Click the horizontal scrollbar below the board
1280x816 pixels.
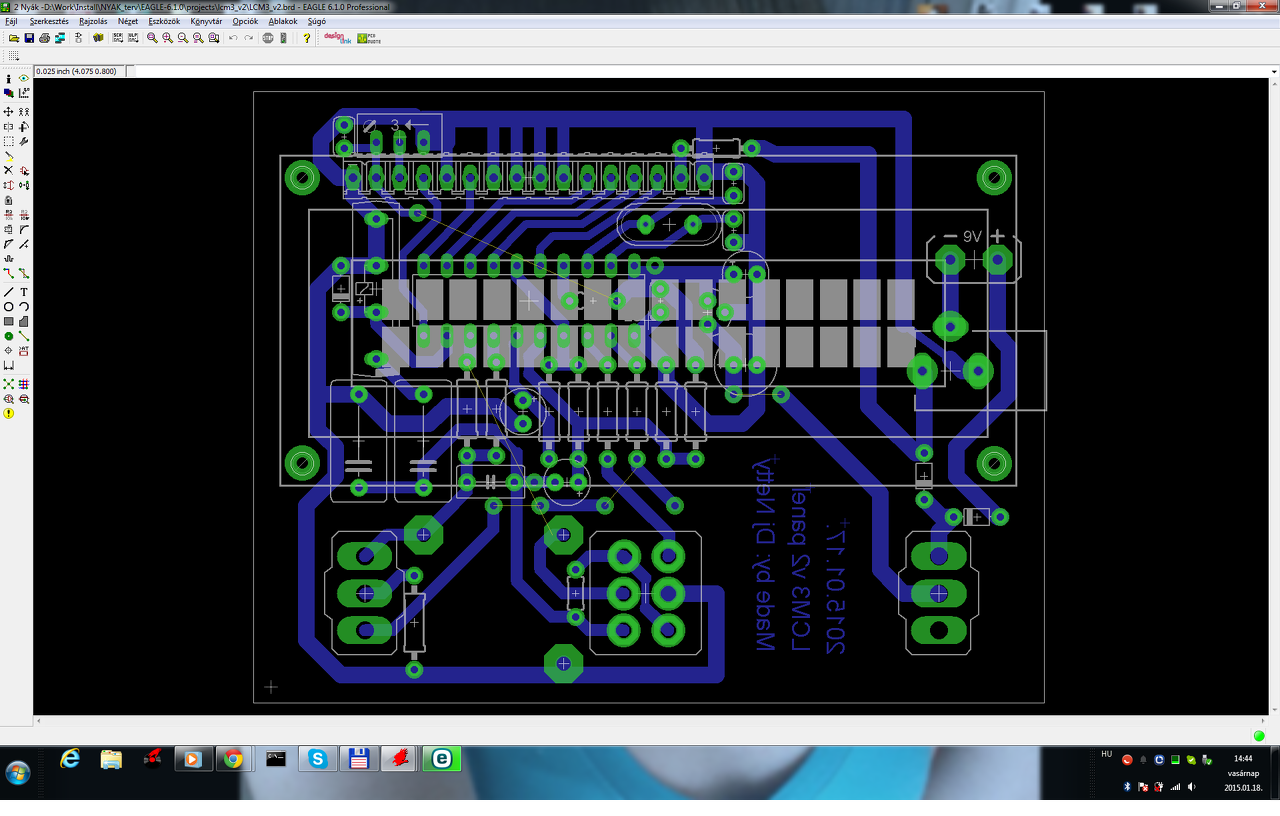point(653,721)
